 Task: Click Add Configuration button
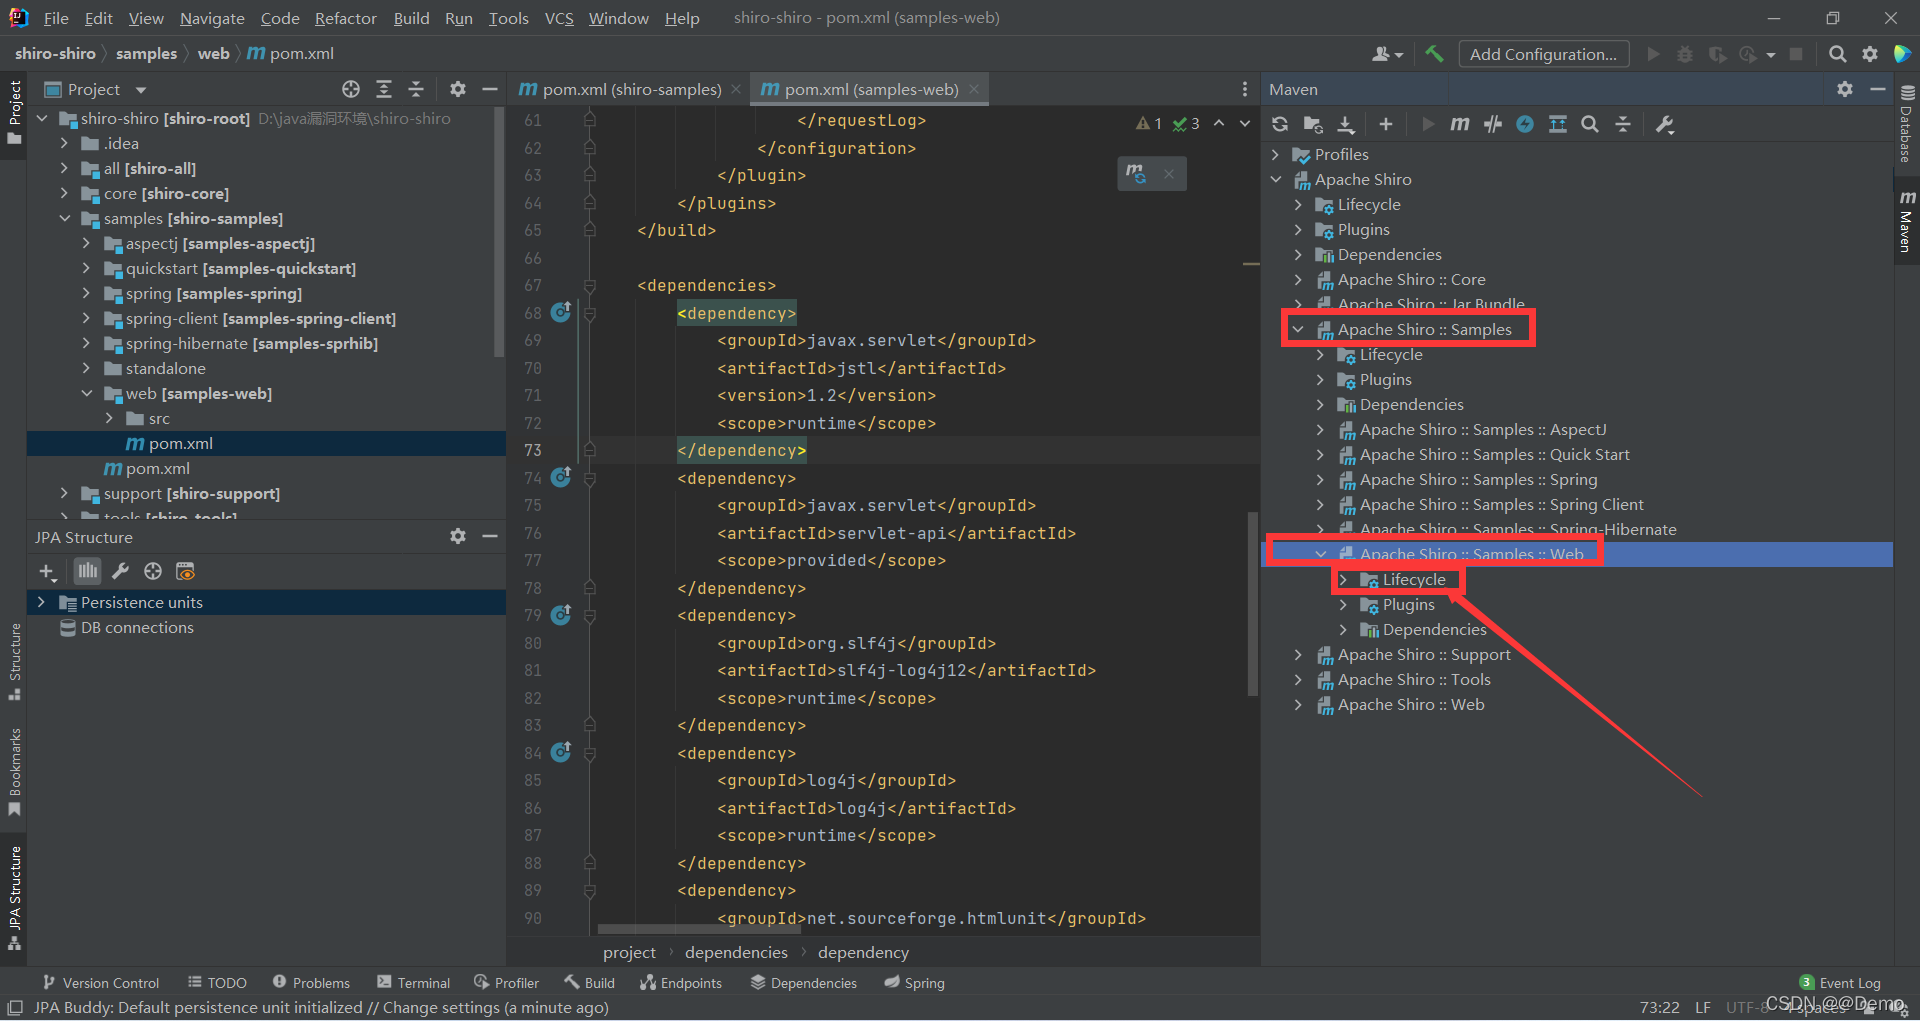pyautogui.click(x=1543, y=54)
